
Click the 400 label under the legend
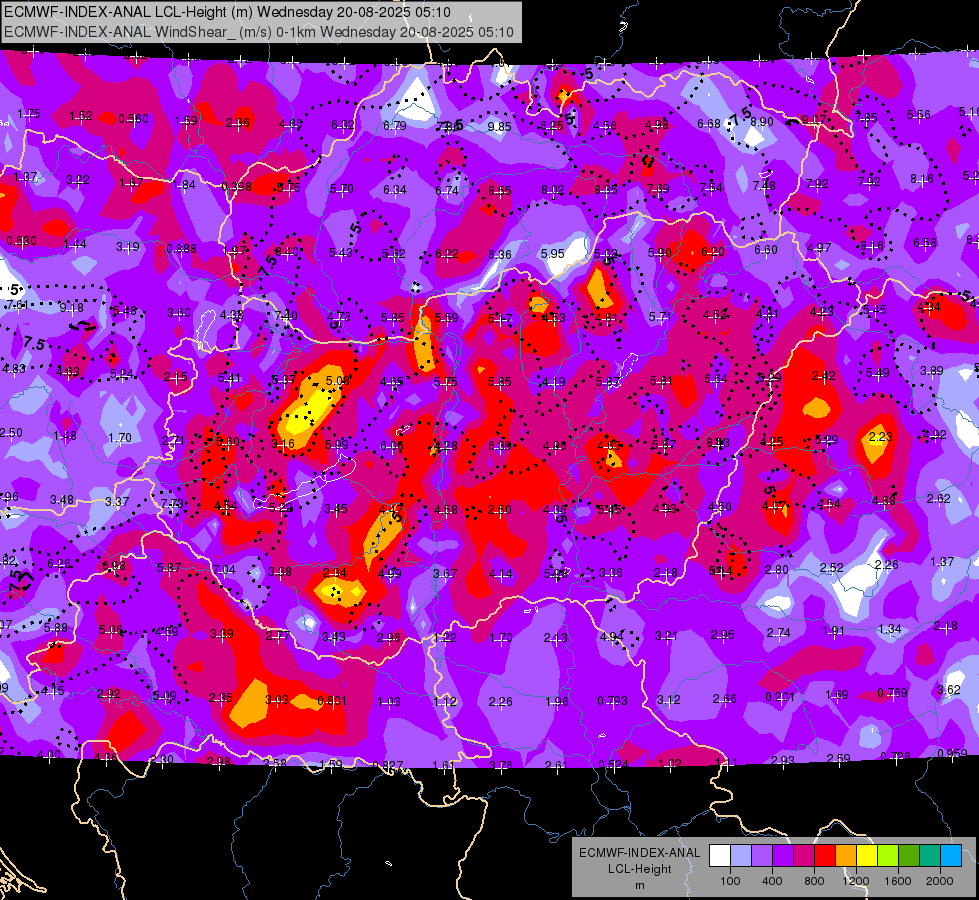(x=772, y=881)
